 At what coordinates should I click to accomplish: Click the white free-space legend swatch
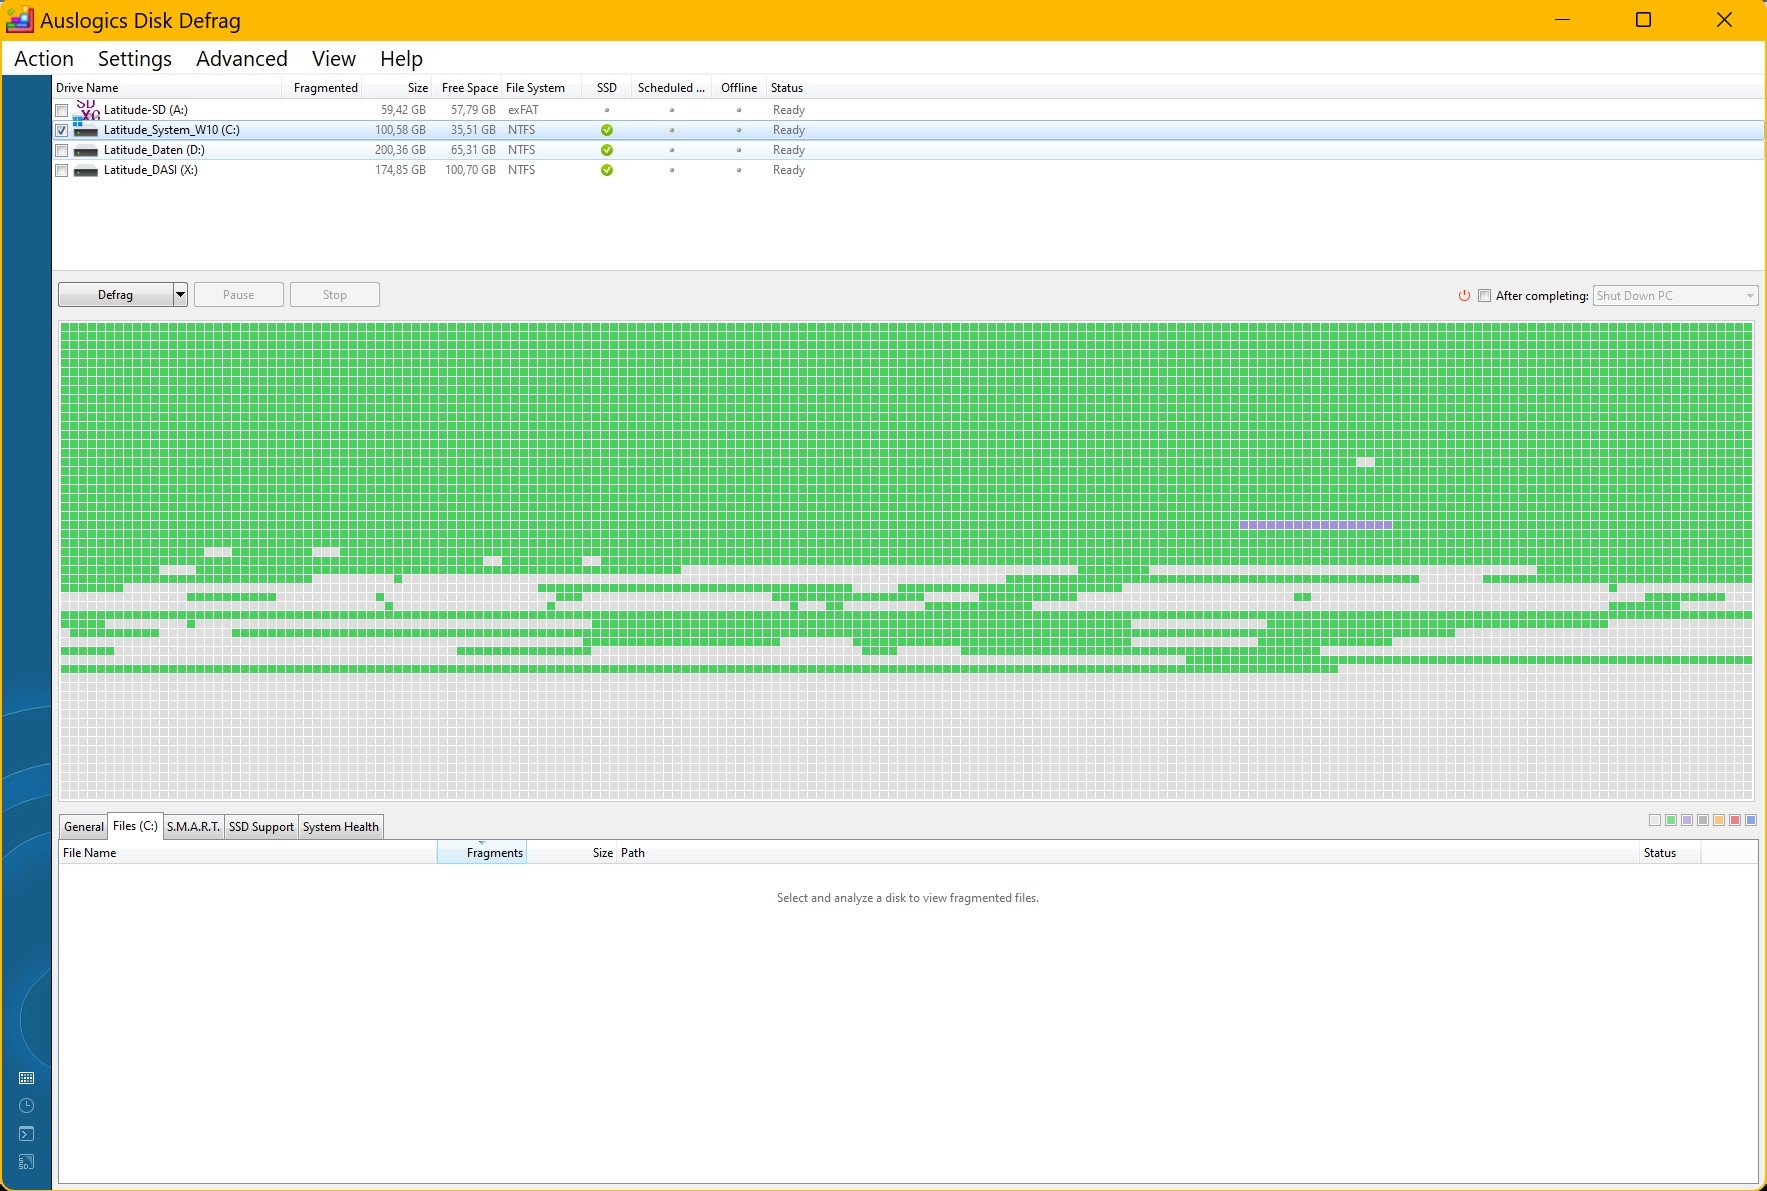coord(1655,820)
